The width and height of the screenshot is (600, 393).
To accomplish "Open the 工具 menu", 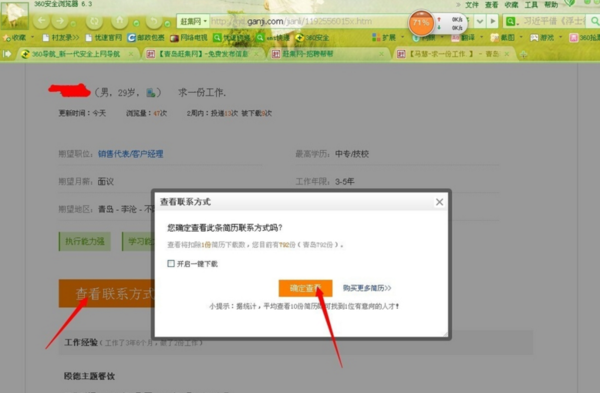I will [531, 5].
